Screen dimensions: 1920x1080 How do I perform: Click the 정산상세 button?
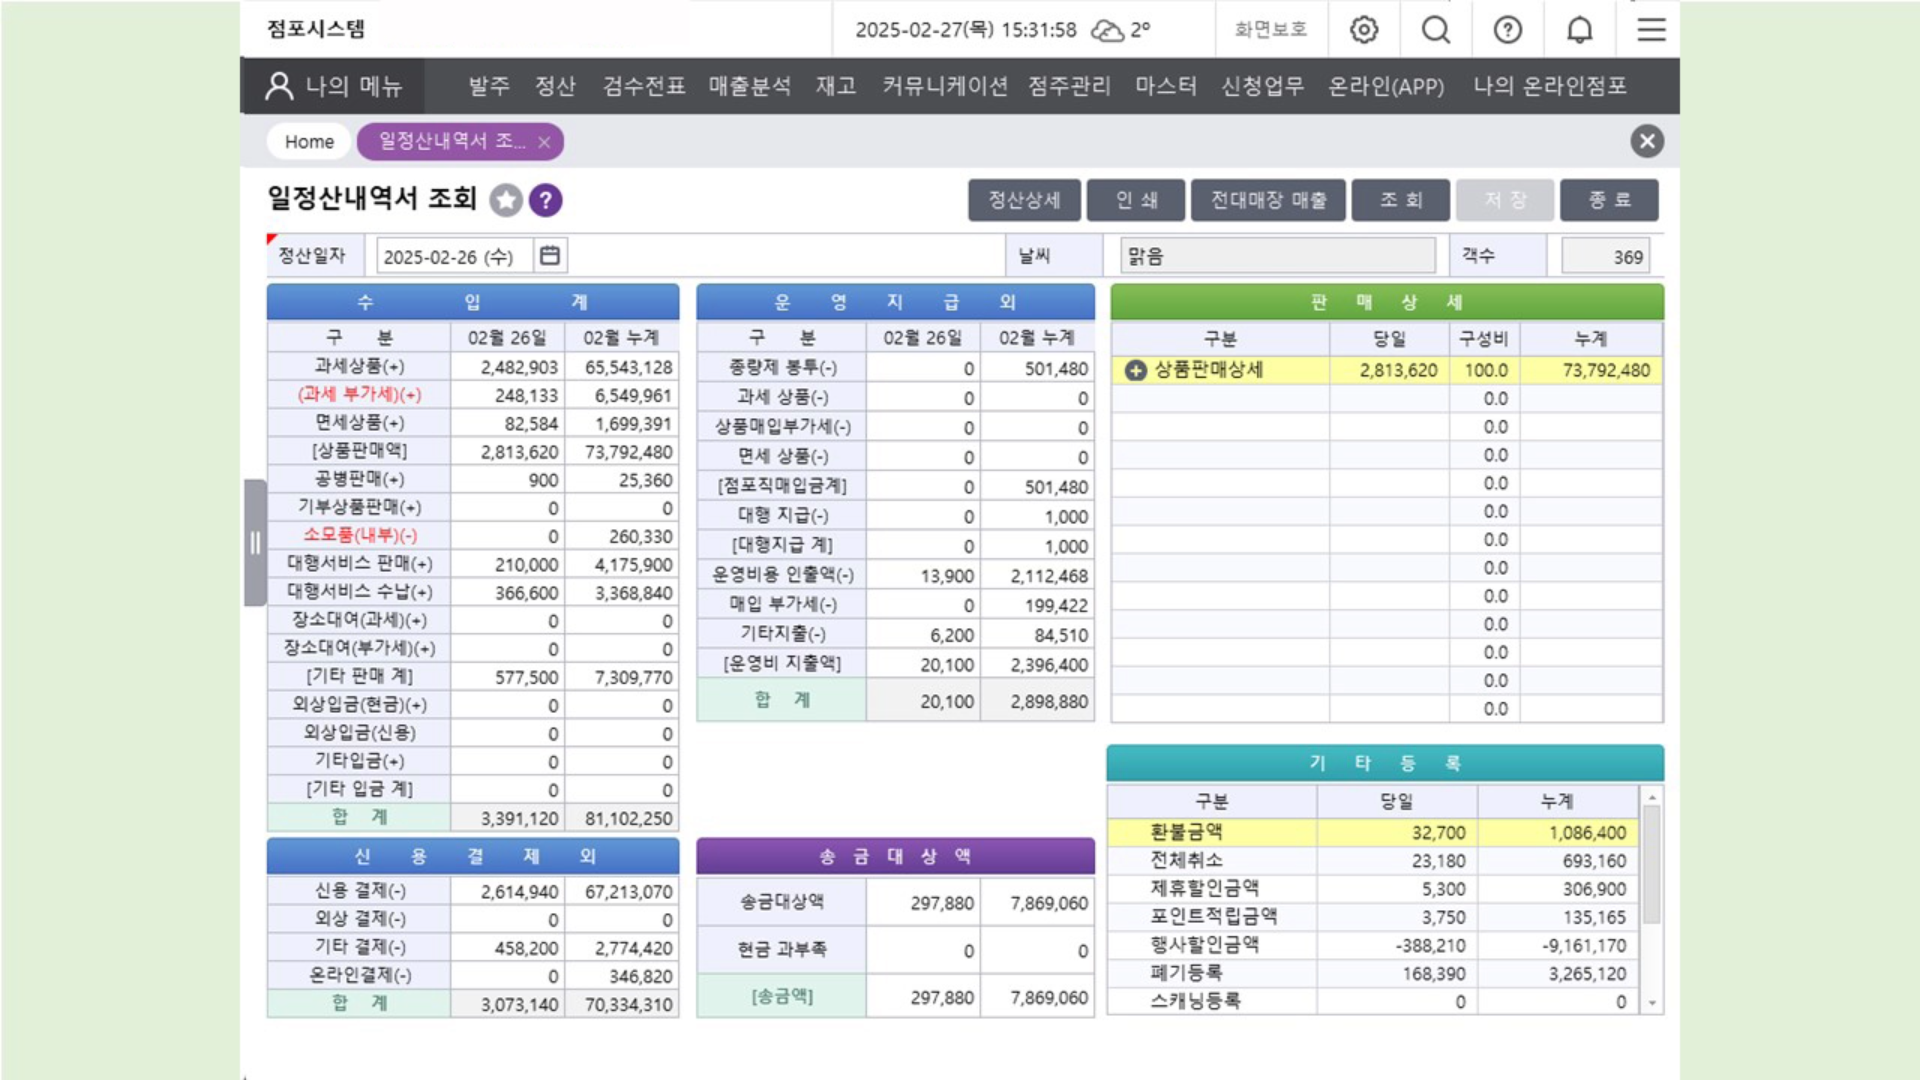coord(1024,200)
